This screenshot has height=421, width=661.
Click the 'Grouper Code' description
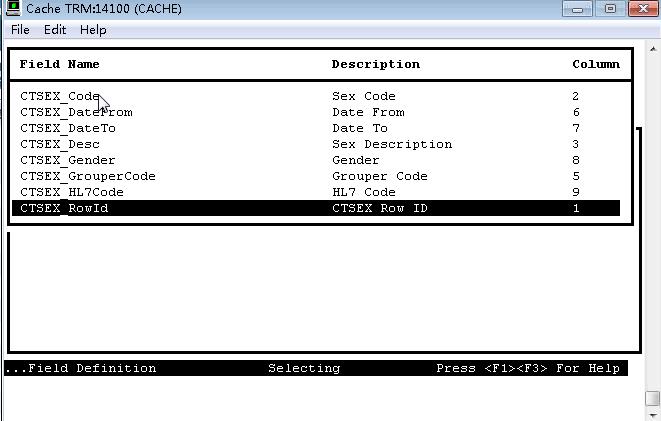(x=380, y=176)
